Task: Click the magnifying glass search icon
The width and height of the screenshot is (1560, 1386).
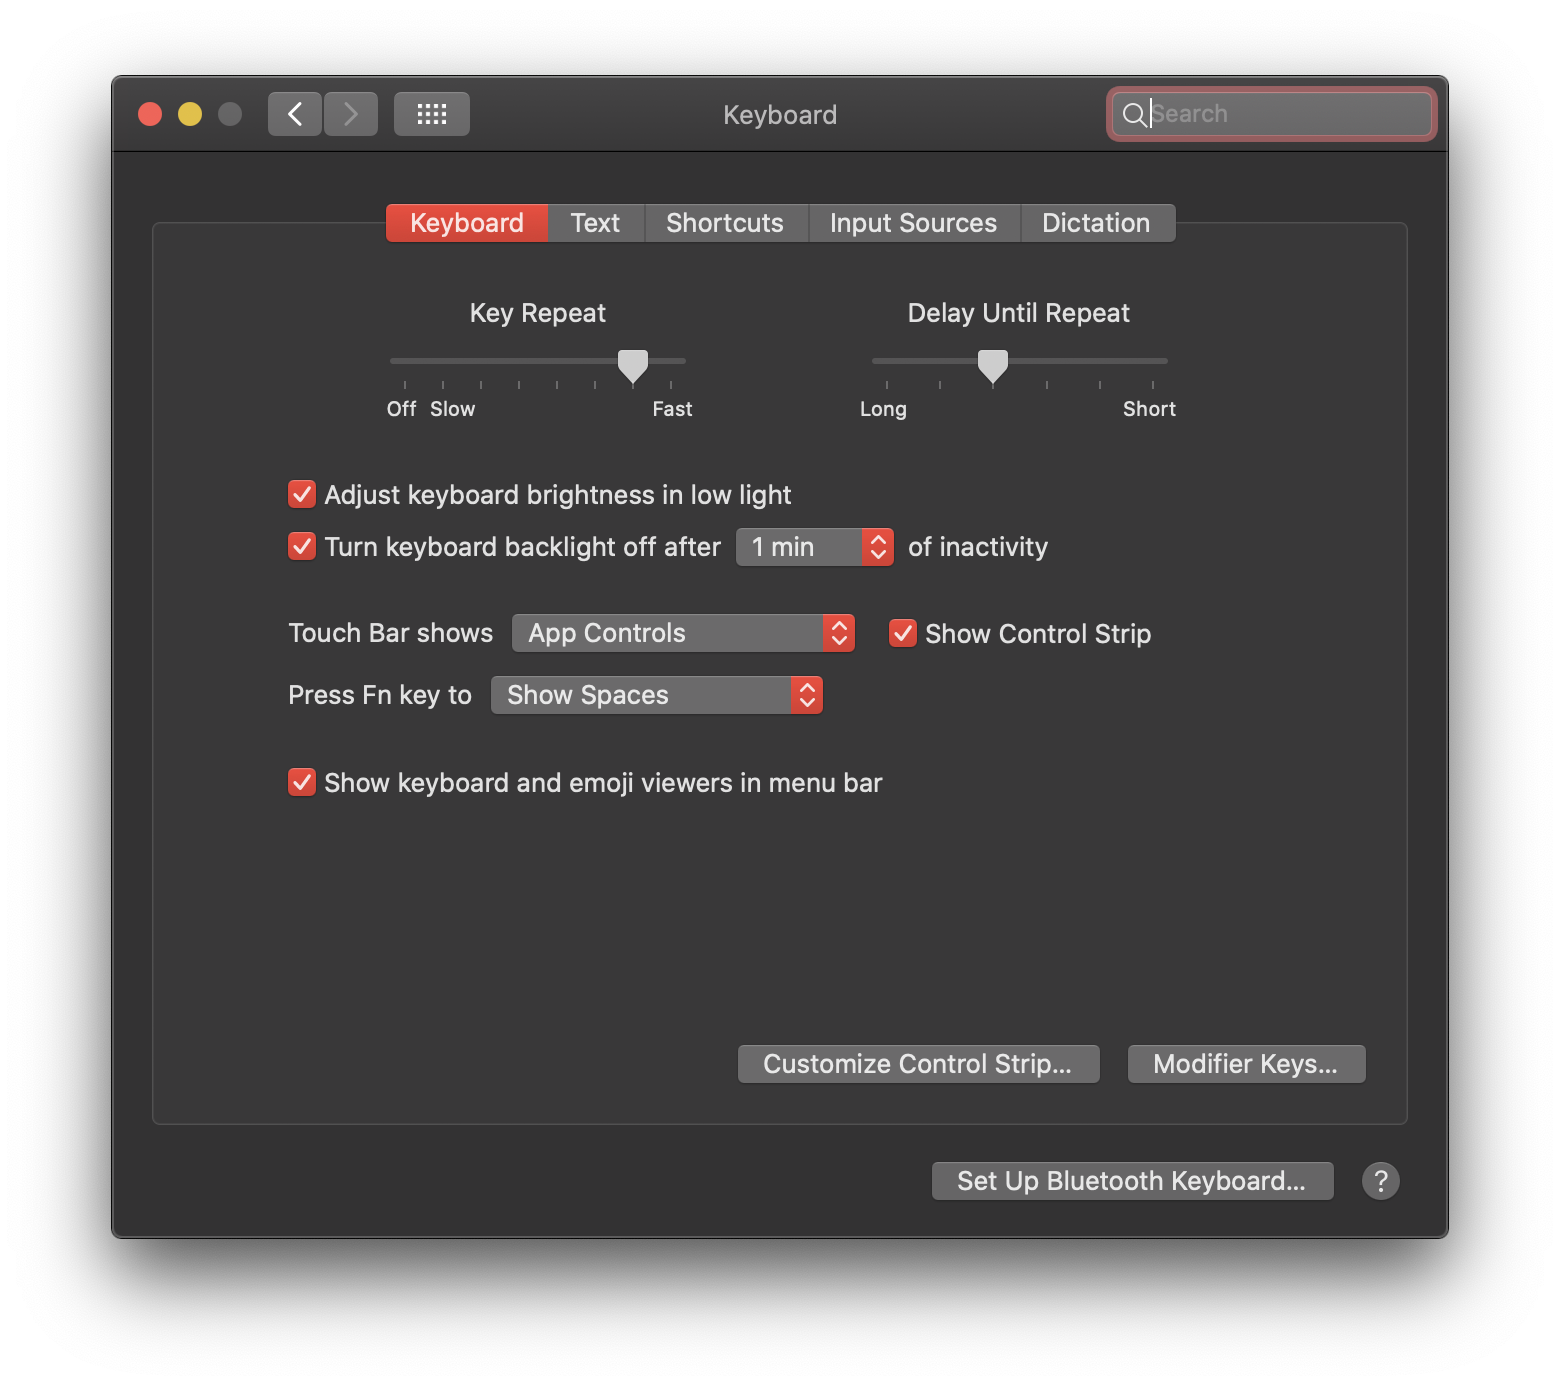Action: point(1134,114)
